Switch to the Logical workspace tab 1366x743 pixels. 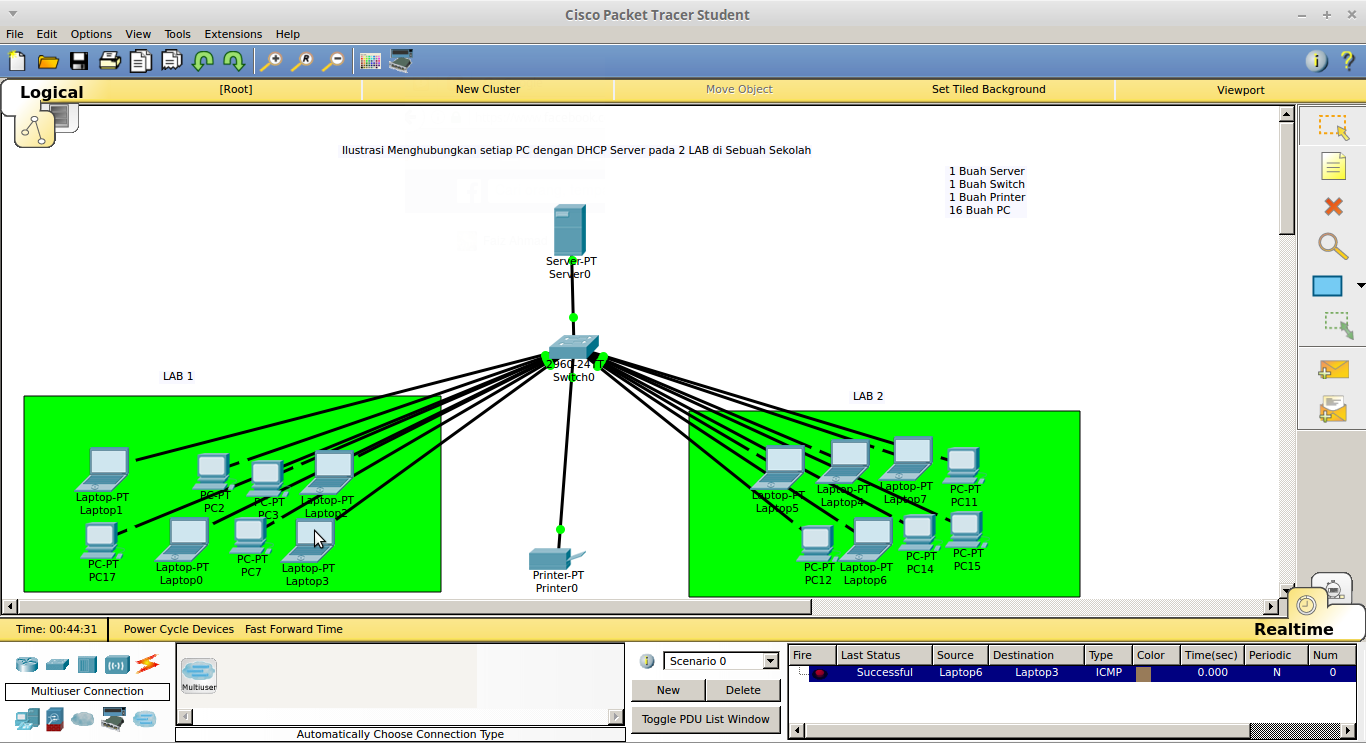click(x=51, y=91)
